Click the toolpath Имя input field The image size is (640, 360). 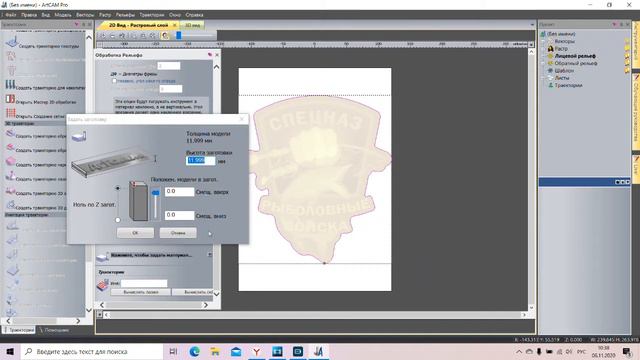[x=144, y=283]
